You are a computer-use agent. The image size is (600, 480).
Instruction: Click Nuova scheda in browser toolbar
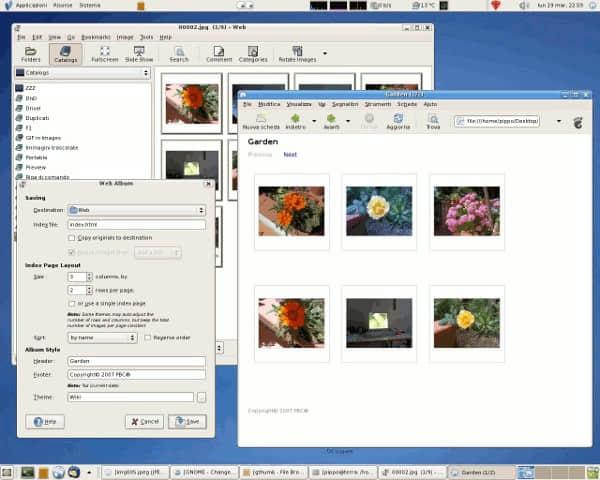tap(261, 122)
